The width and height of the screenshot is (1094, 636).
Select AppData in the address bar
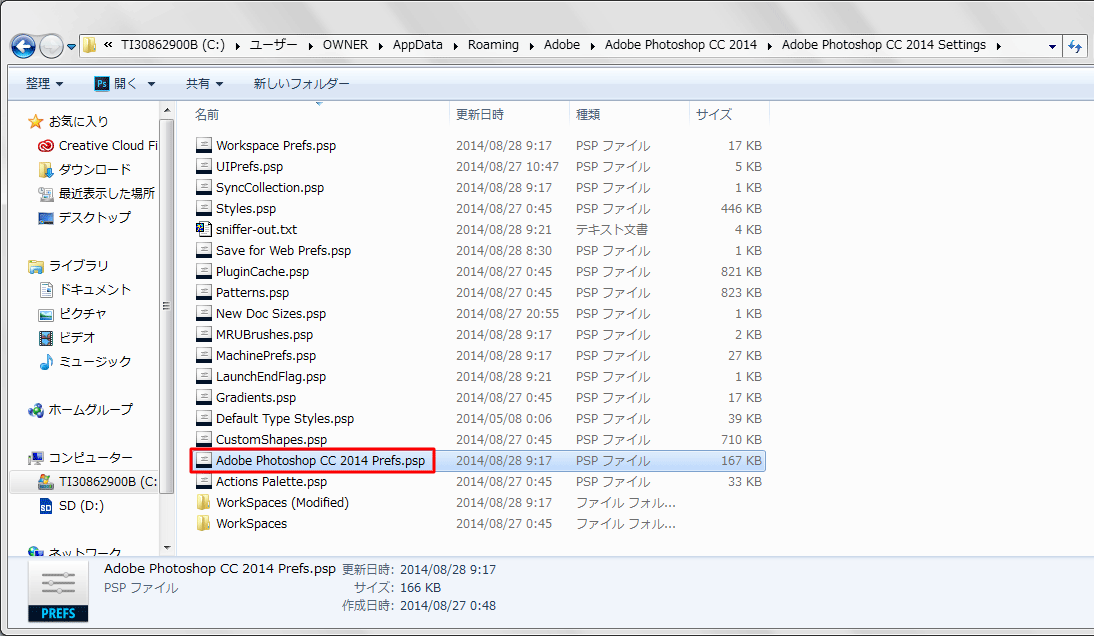click(x=417, y=45)
